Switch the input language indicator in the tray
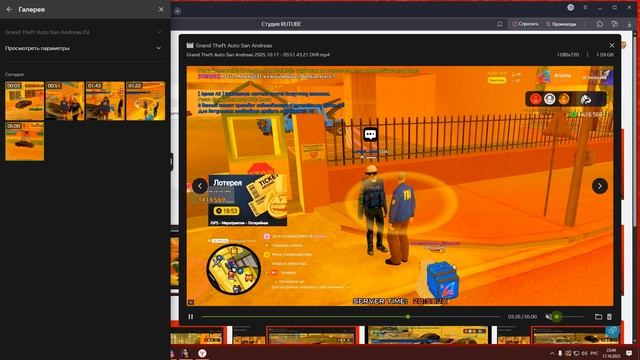The height and width of the screenshot is (360, 640). point(594,353)
